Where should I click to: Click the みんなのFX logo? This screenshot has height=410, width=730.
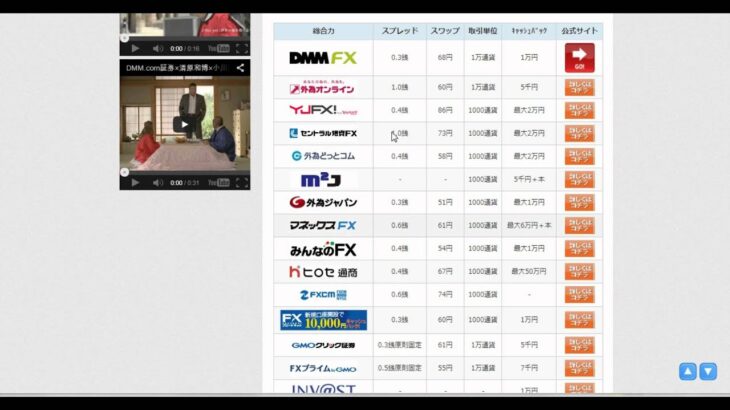tap(323, 248)
